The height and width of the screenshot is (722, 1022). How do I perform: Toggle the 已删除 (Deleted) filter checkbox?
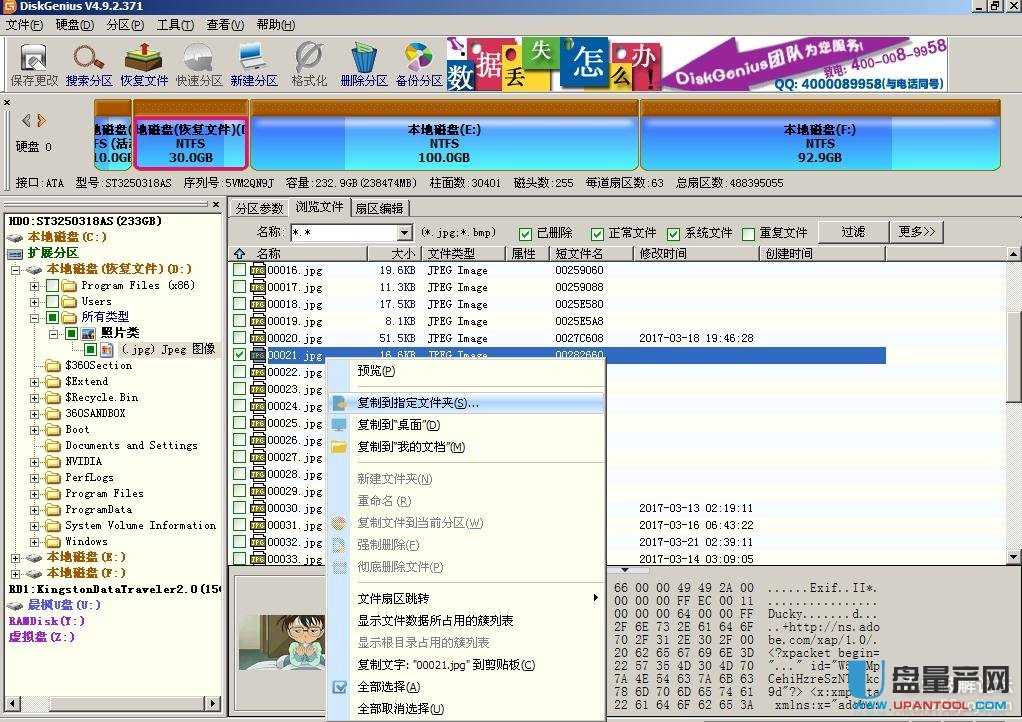click(x=526, y=233)
